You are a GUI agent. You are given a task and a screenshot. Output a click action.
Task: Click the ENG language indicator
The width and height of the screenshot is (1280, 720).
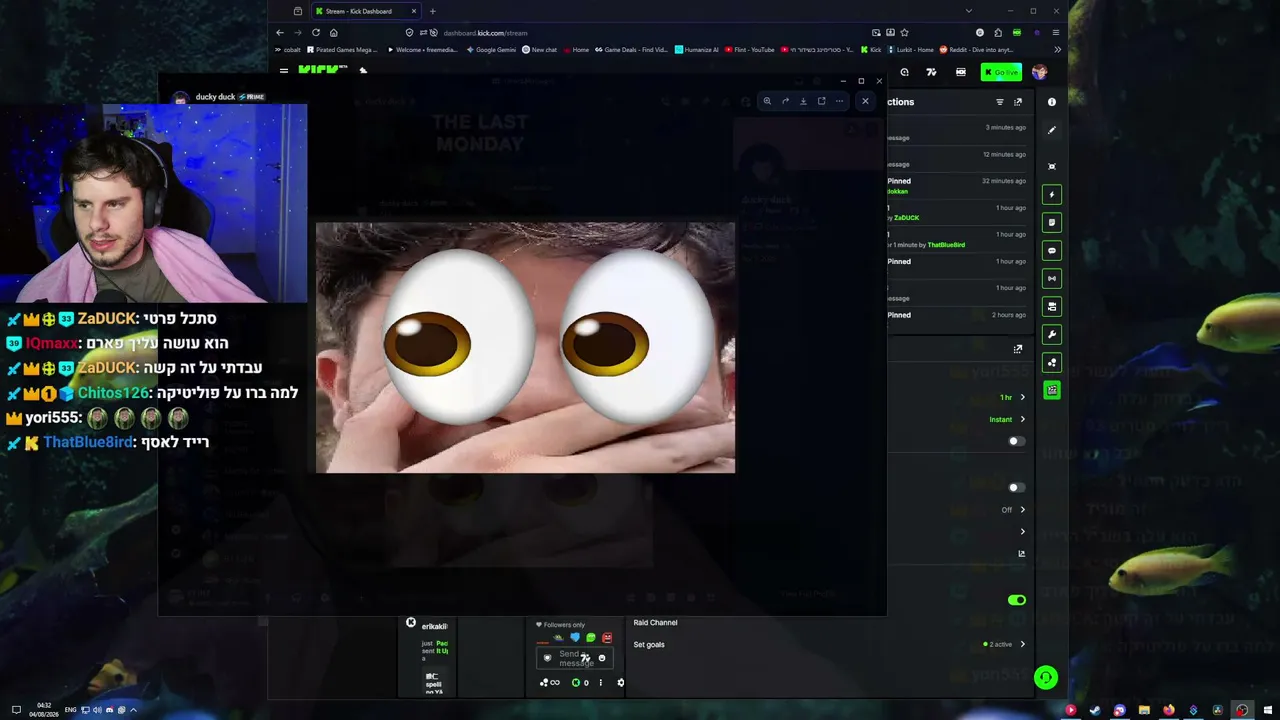tap(70, 710)
